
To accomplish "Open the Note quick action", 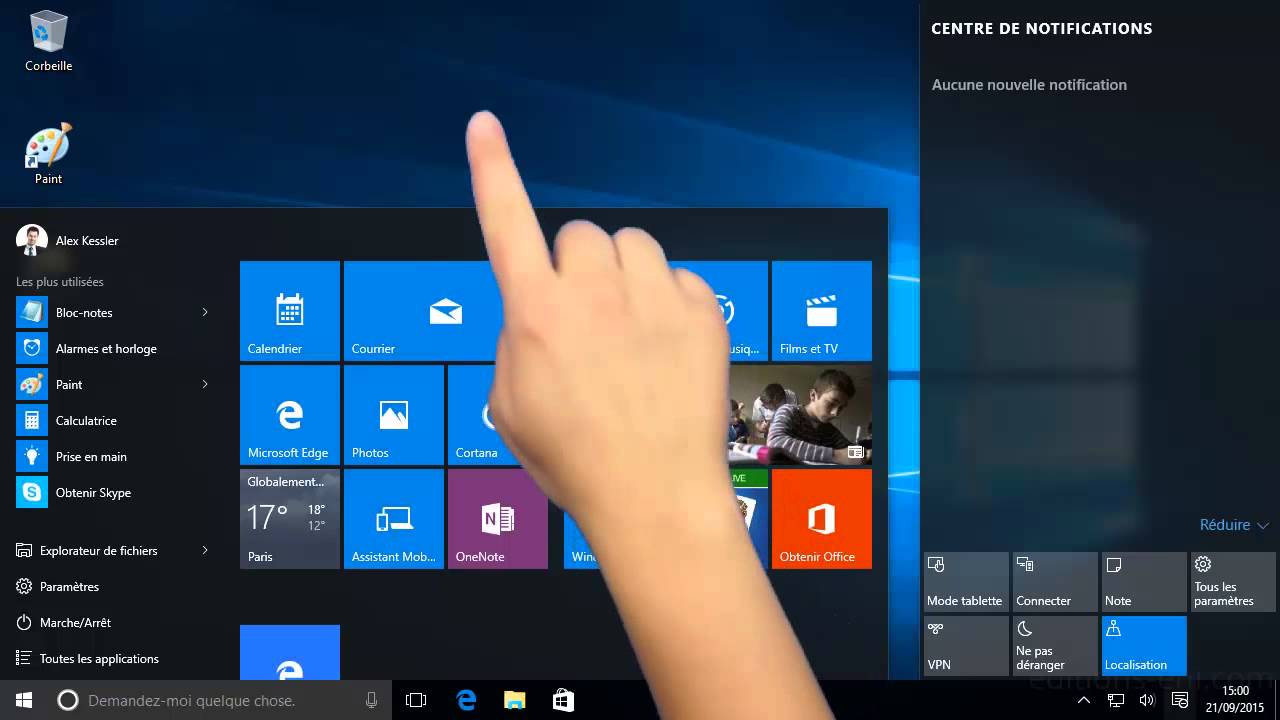I will 1144,582.
